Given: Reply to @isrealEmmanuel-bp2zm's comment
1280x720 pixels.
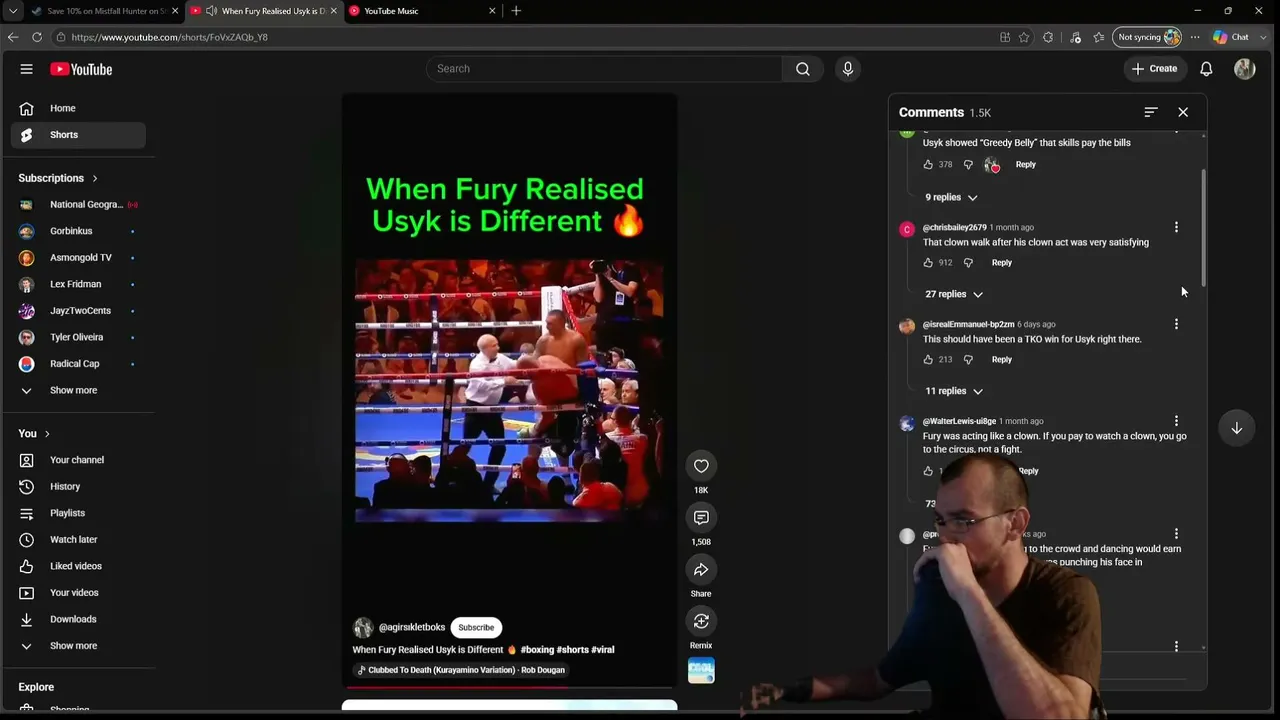Looking at the screenshot, I should coord(1001,360).
